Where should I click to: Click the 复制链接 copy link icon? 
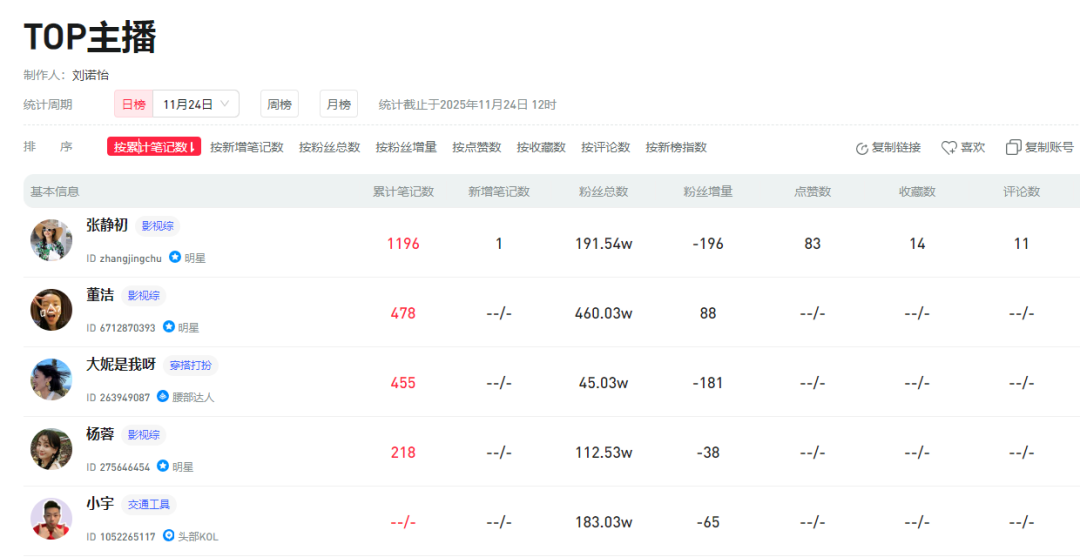(x=862, y=148)
